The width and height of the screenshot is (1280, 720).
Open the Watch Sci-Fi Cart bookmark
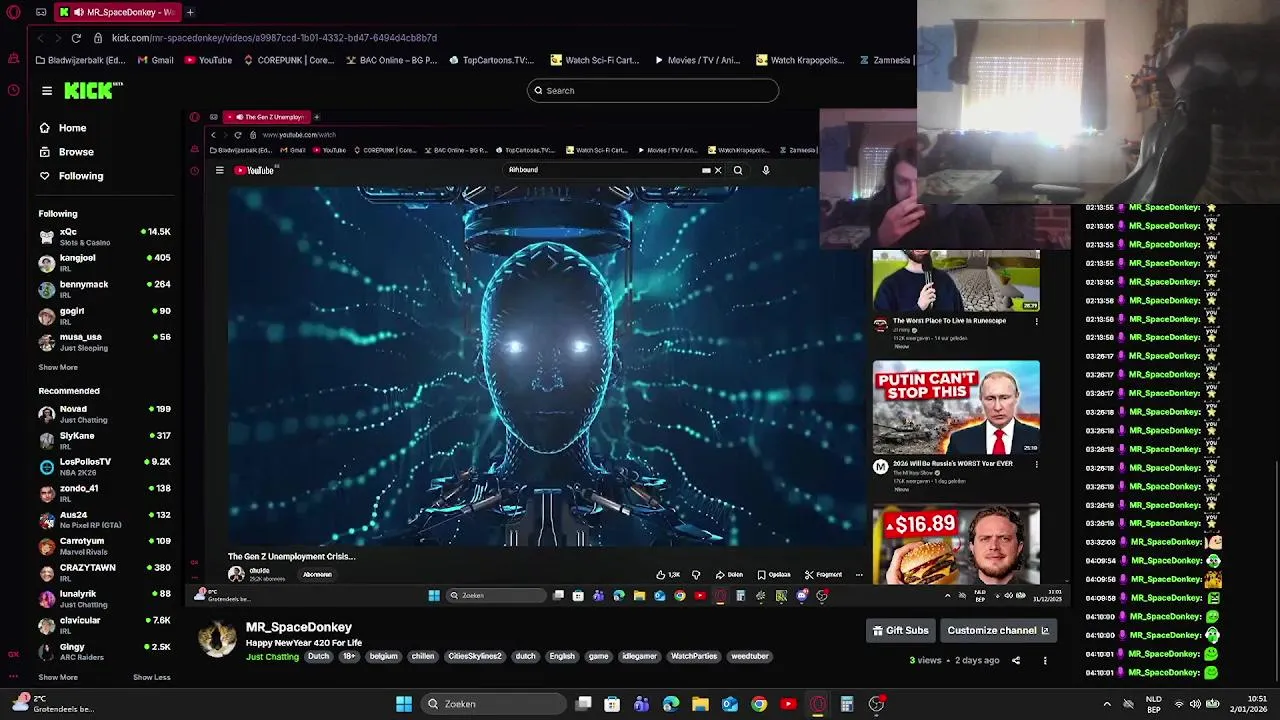point(595,60)
